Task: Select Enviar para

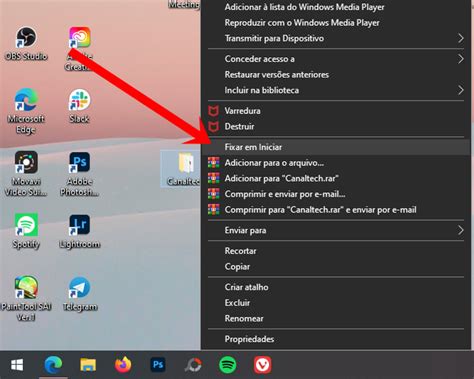Action: tap(336, 230)
